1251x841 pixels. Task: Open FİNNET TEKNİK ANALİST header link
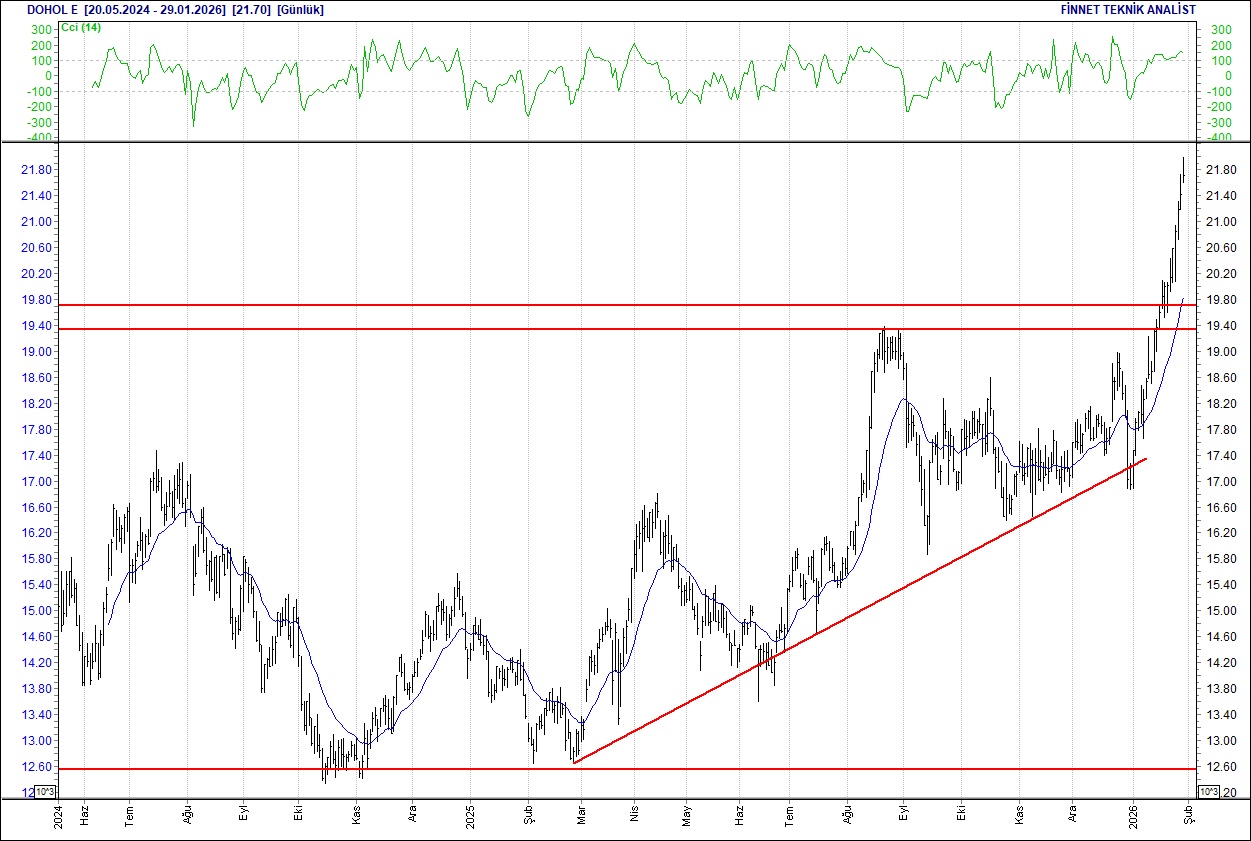[x=1131, y=9]
